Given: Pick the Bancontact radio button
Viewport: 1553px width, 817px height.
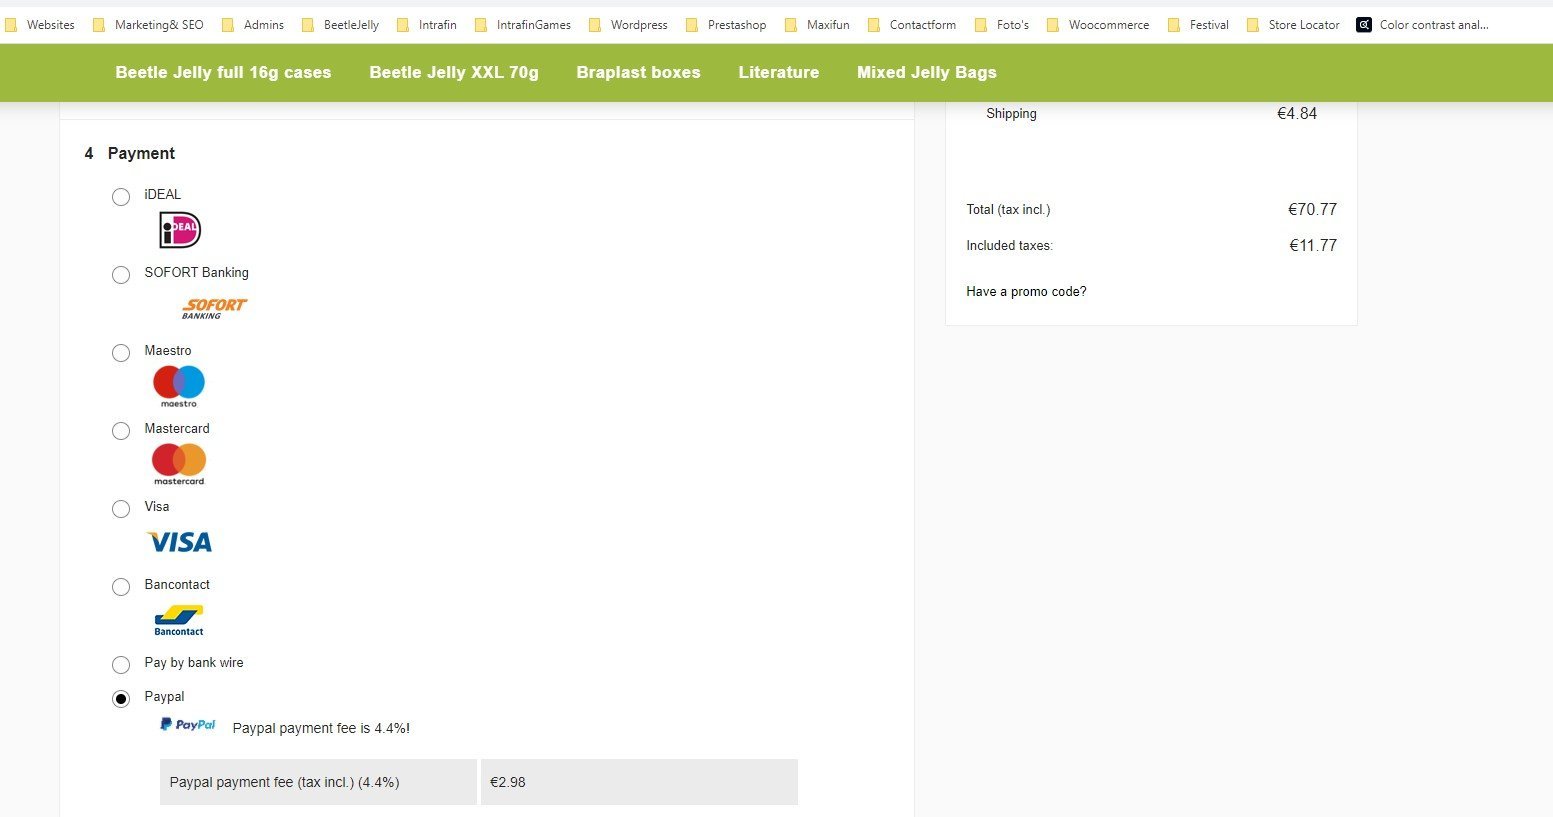Looking at the screenshot, I should coord(121,587).
